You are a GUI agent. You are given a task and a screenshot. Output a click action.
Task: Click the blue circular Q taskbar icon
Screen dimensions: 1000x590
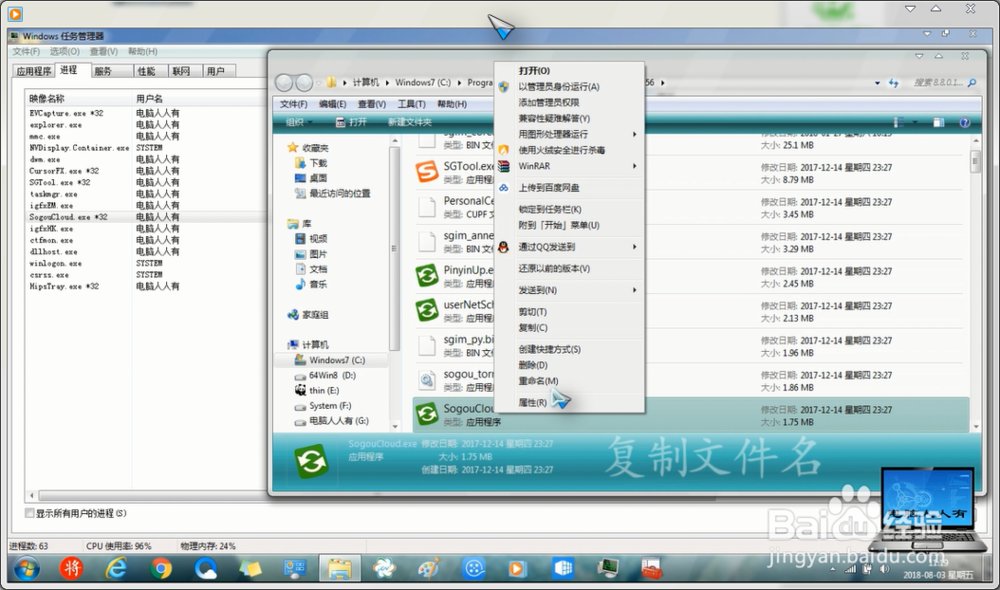coord(205,568)
